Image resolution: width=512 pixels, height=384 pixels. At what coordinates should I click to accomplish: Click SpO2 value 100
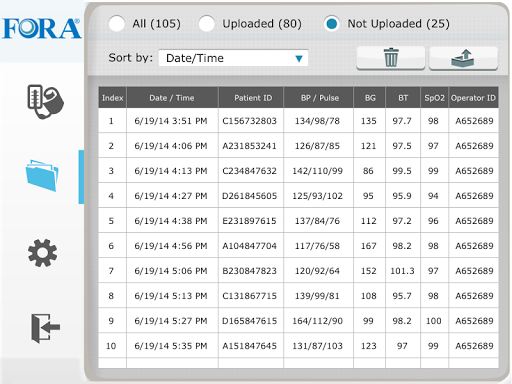point(434,321)
